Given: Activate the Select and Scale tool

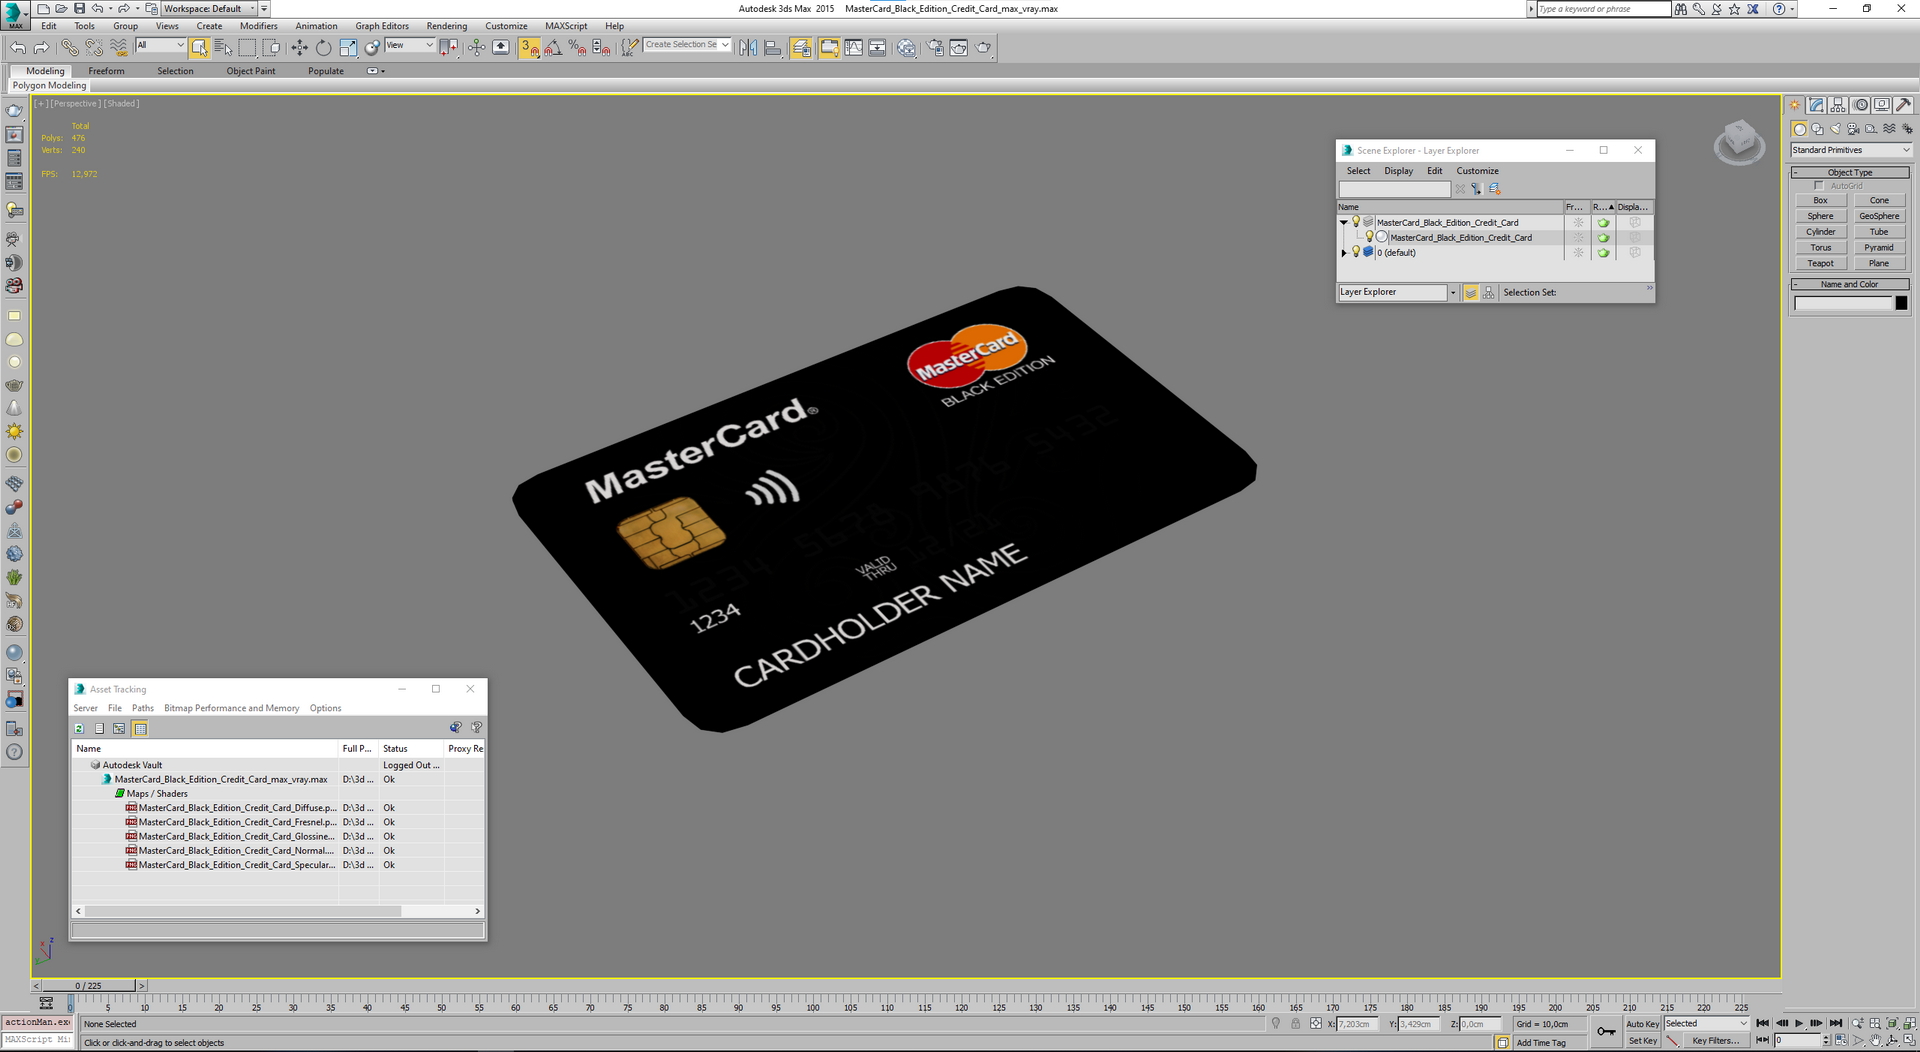Looking at the screenshot, I should (347, 47).
